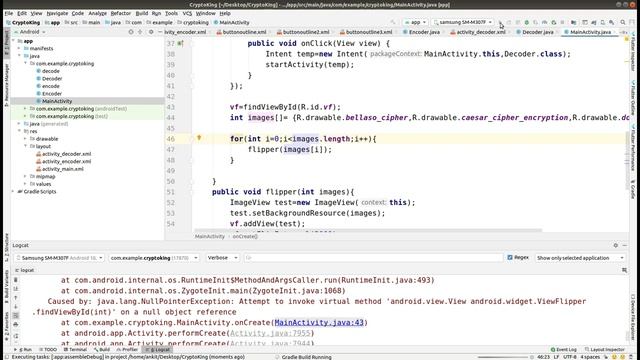Screen dimensions: 640x360
Task: Click the Stop process icon in toolbar
Action: coord(562,22)
